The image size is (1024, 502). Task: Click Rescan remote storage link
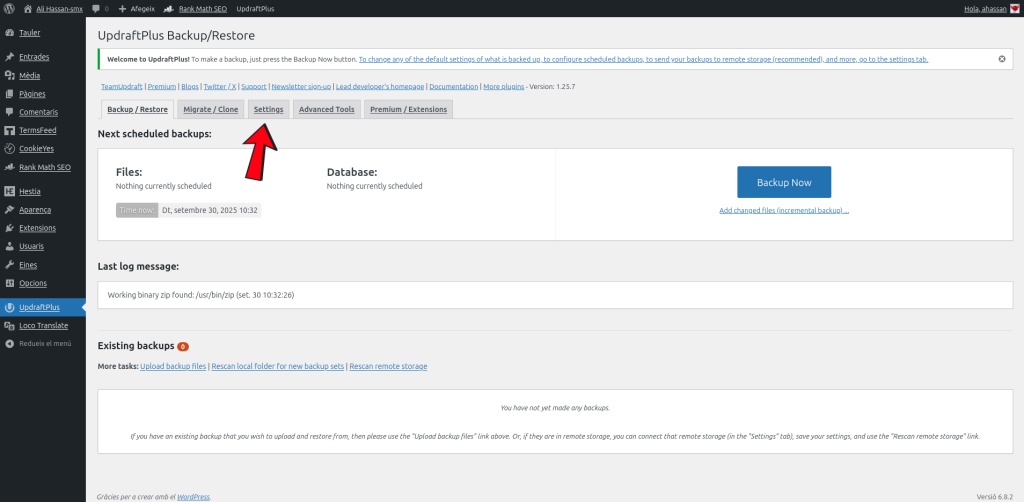(x=388, y=367)
